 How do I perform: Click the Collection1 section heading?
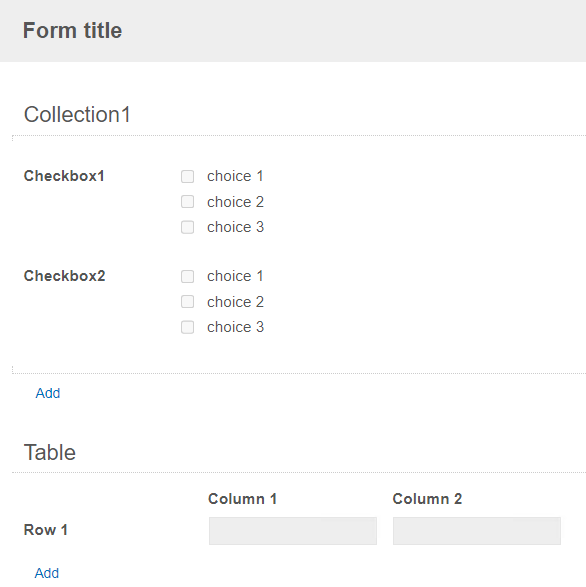pos(77,114)
